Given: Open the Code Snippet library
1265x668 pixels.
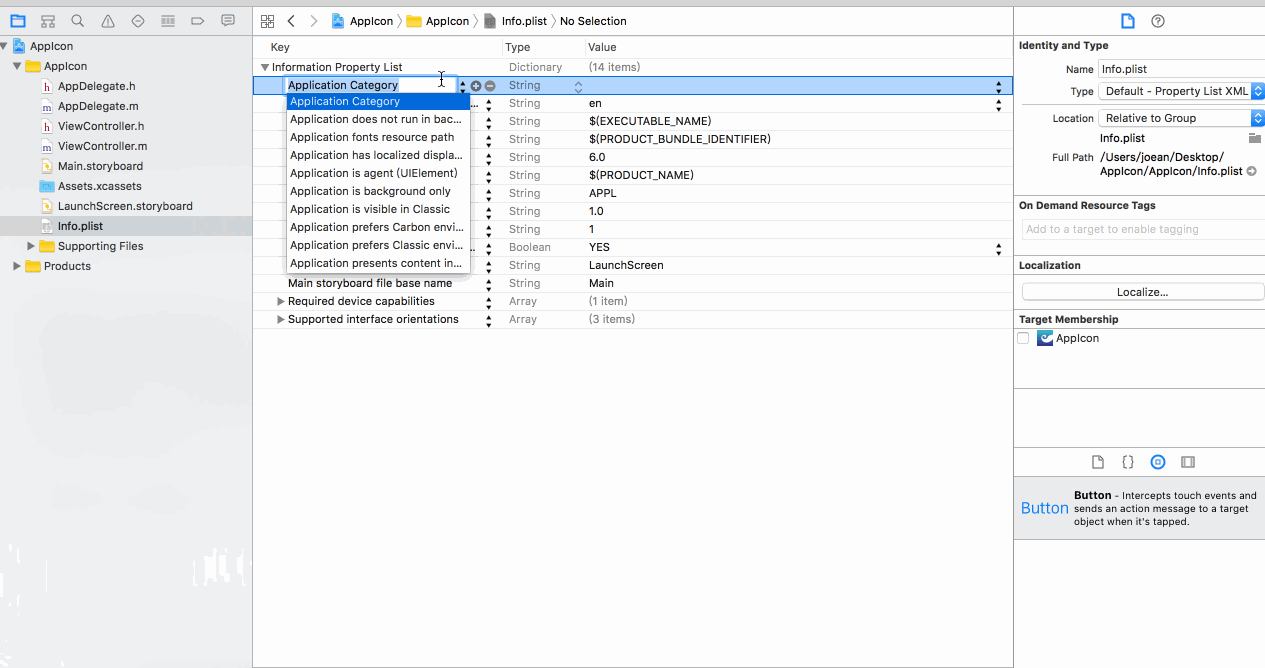Looking at the screenshot, I should (x=1127, y=461).
